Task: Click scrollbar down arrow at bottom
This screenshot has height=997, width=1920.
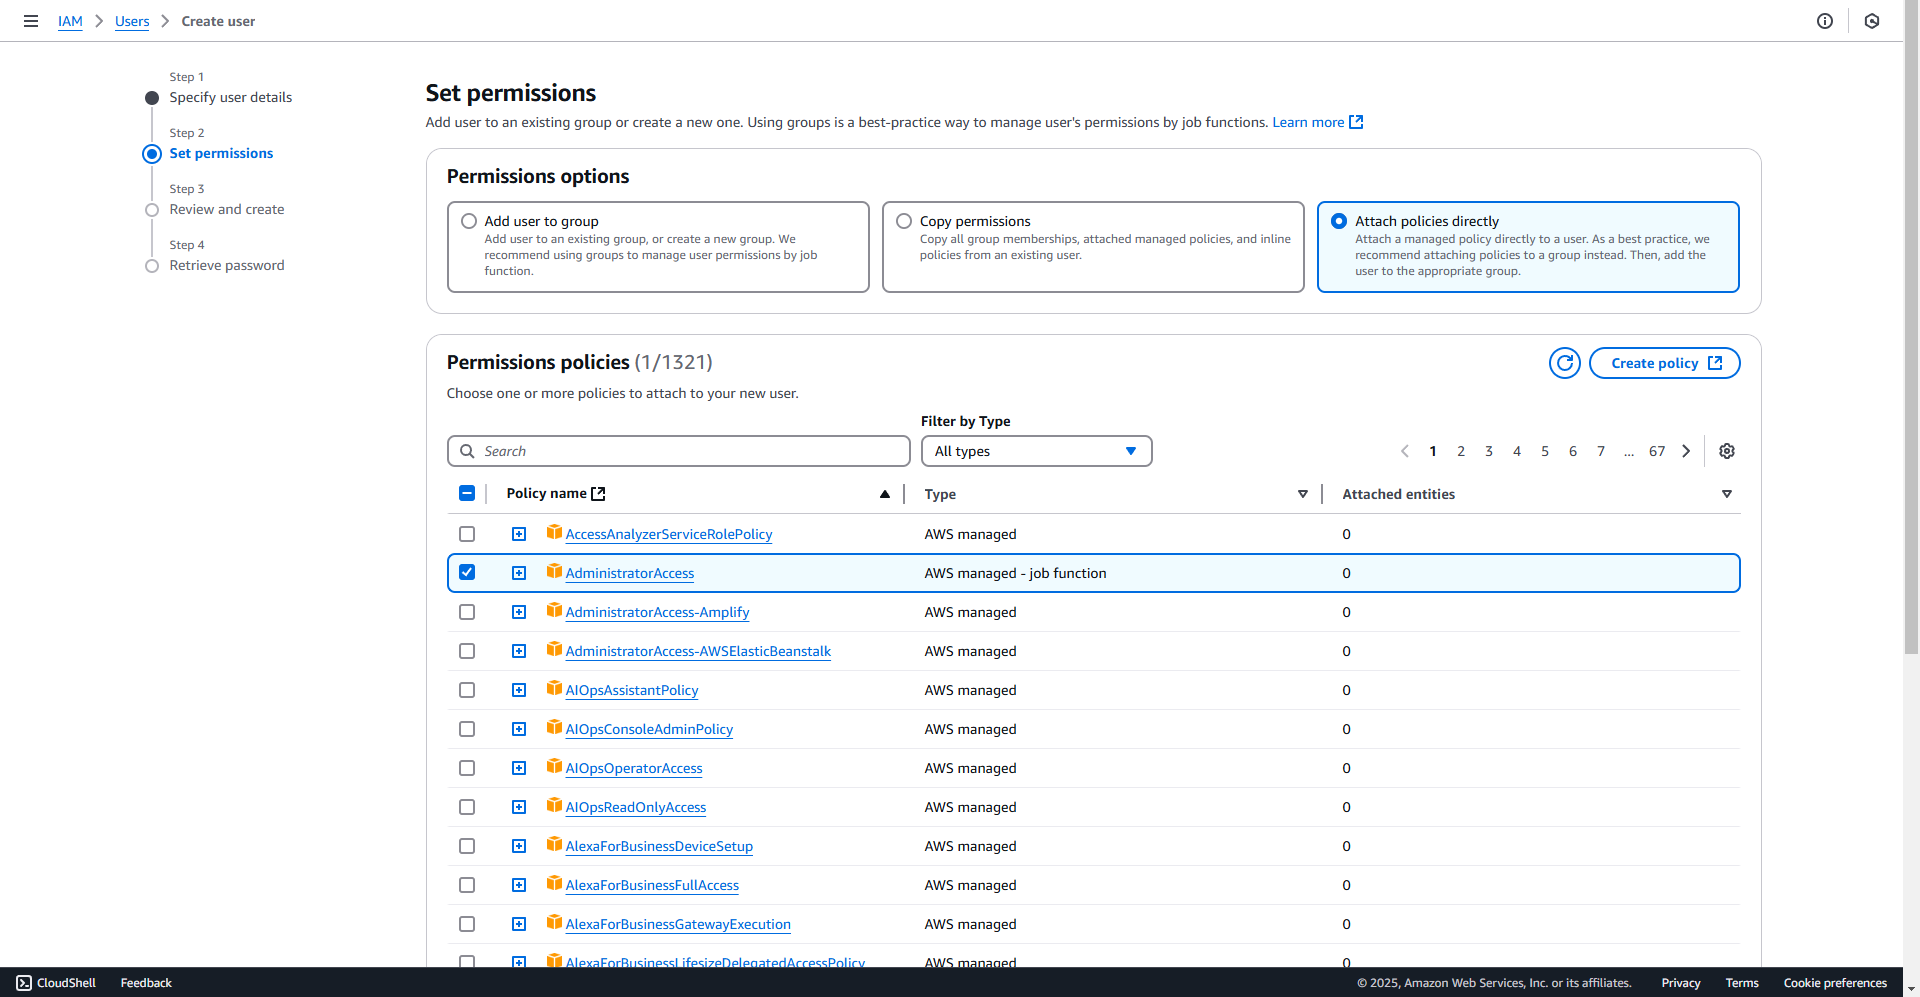Action: 1911,990
